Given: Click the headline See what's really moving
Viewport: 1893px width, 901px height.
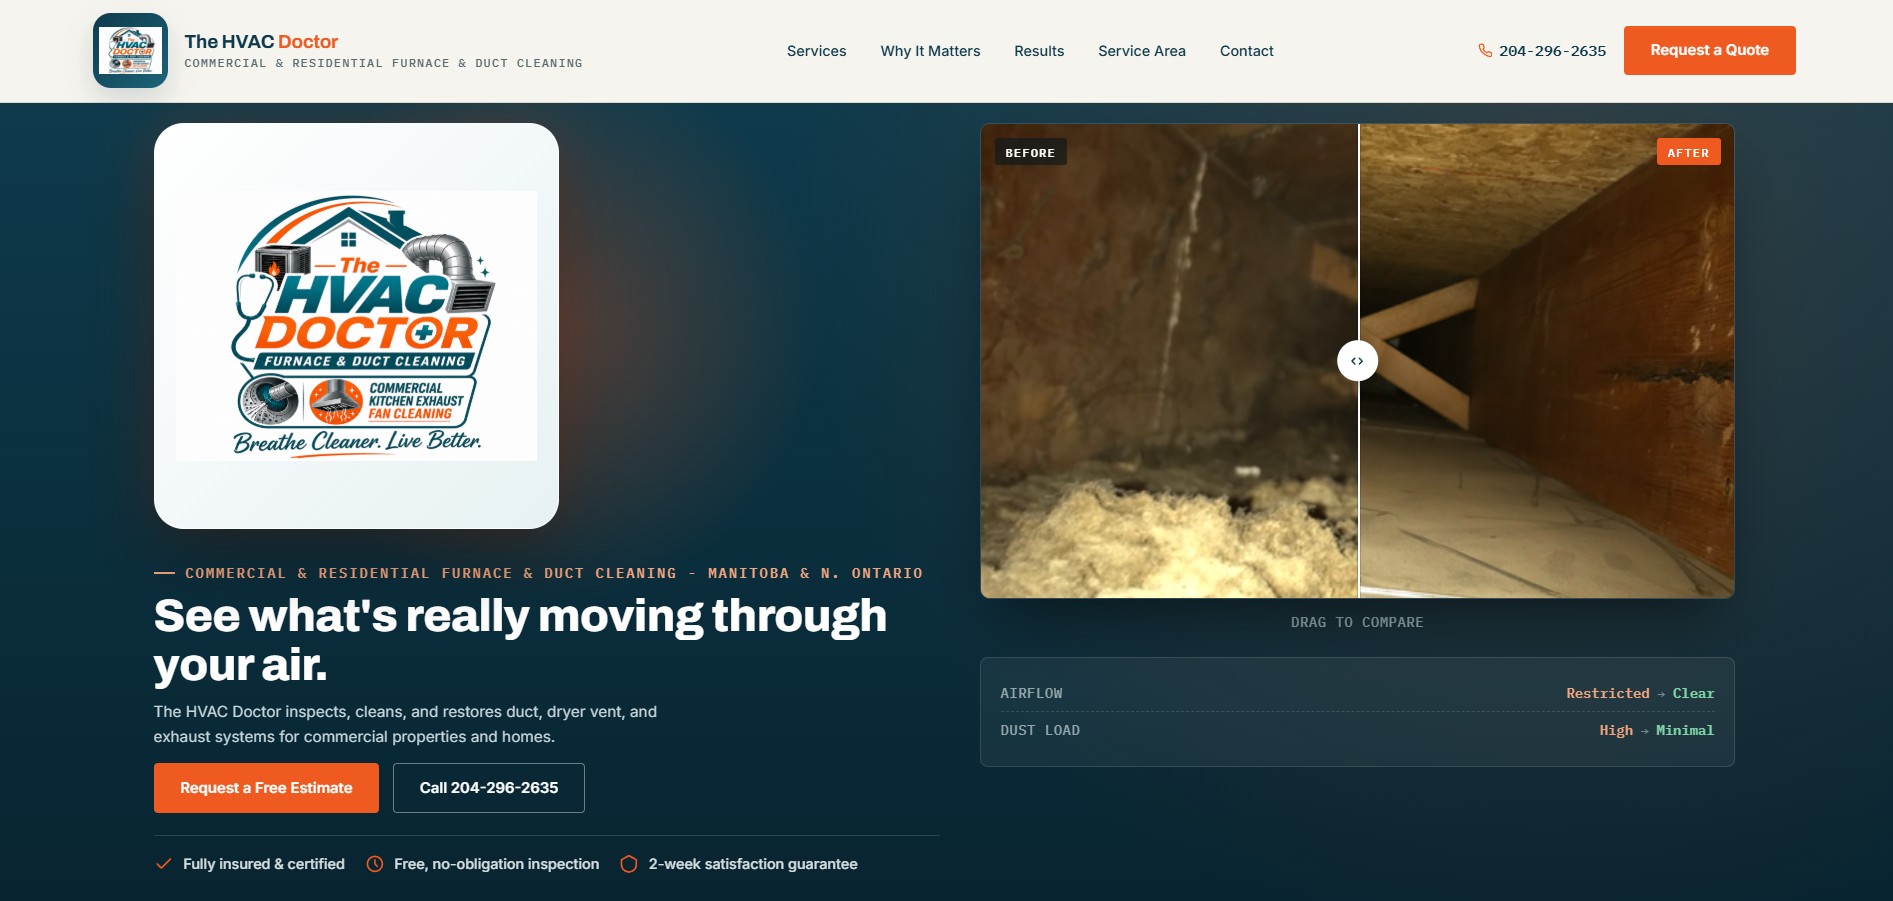Looking at the screenshot, I should (x=520, y=640).
